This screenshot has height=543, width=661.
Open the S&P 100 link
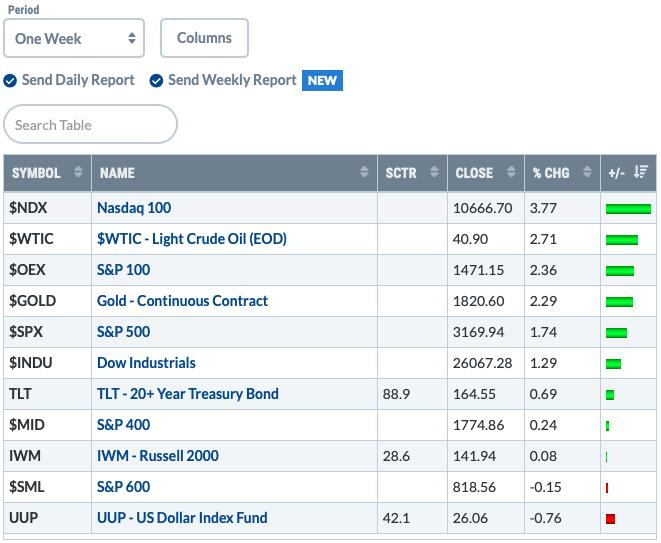tap(124, 270)
